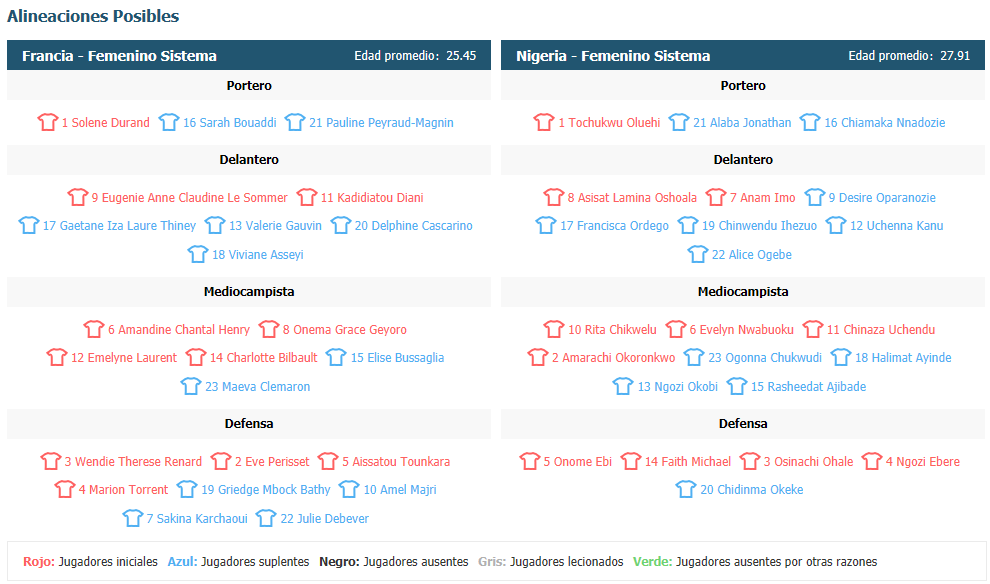Click the blue shirt icon beside Maeva Clemaron
The image size is (990, 584).
191,386
